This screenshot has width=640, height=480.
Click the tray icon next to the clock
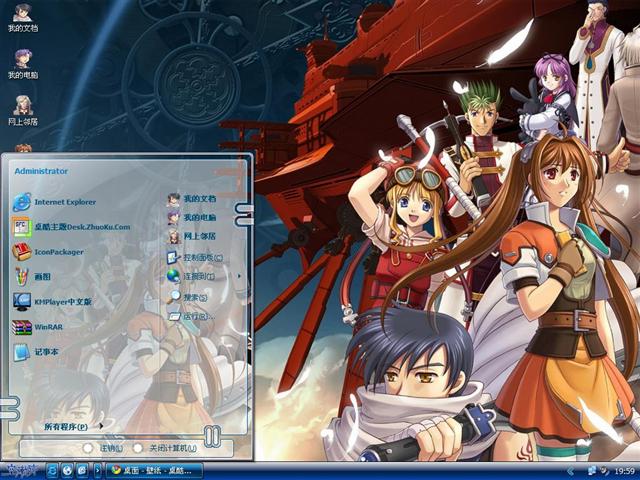click(604, 471)
